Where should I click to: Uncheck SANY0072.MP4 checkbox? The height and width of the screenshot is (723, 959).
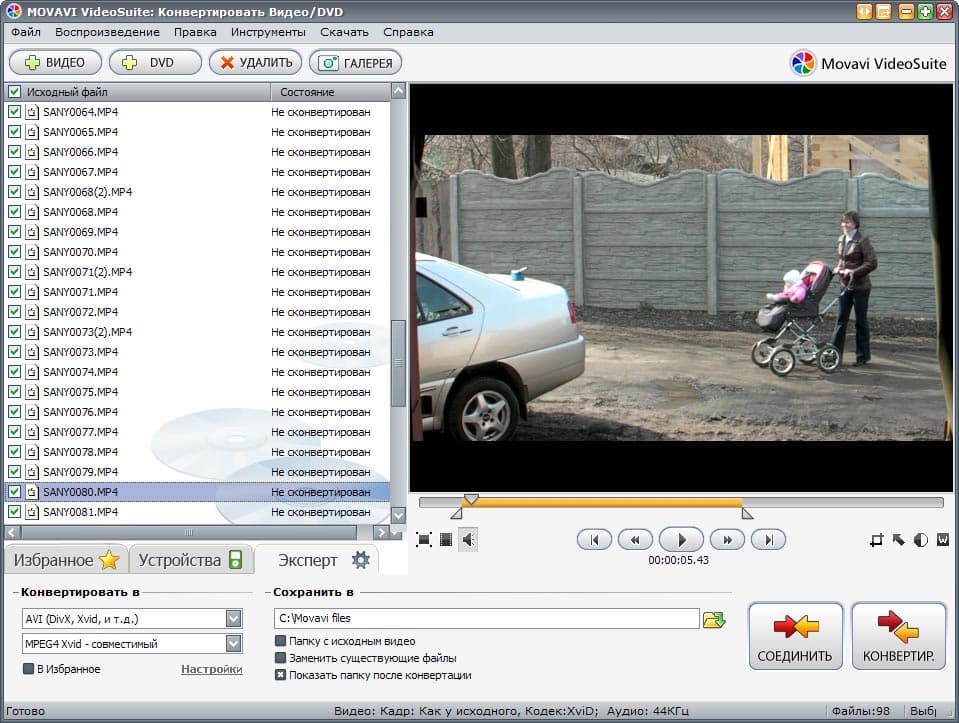coord(14,311)
